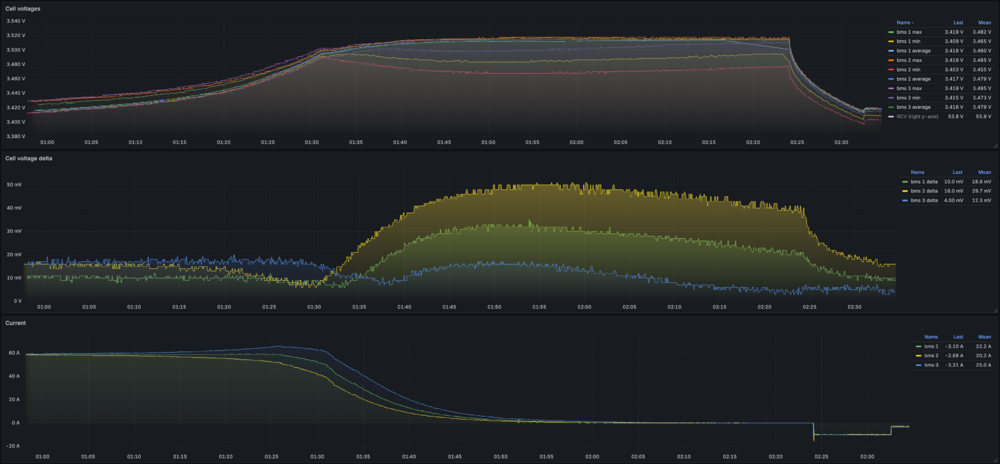The image size is (1000, 464).
Task: Click the 3.403 V bms 2 min last value
Action: [956, 69]
